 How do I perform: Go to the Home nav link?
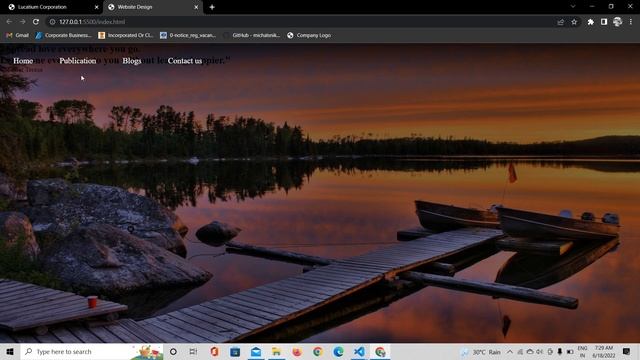[23, 60]
